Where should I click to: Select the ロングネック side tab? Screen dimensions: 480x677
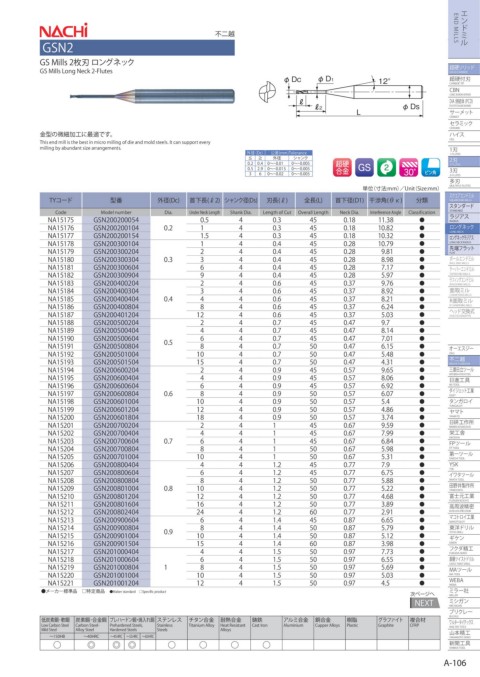[462, 228]
